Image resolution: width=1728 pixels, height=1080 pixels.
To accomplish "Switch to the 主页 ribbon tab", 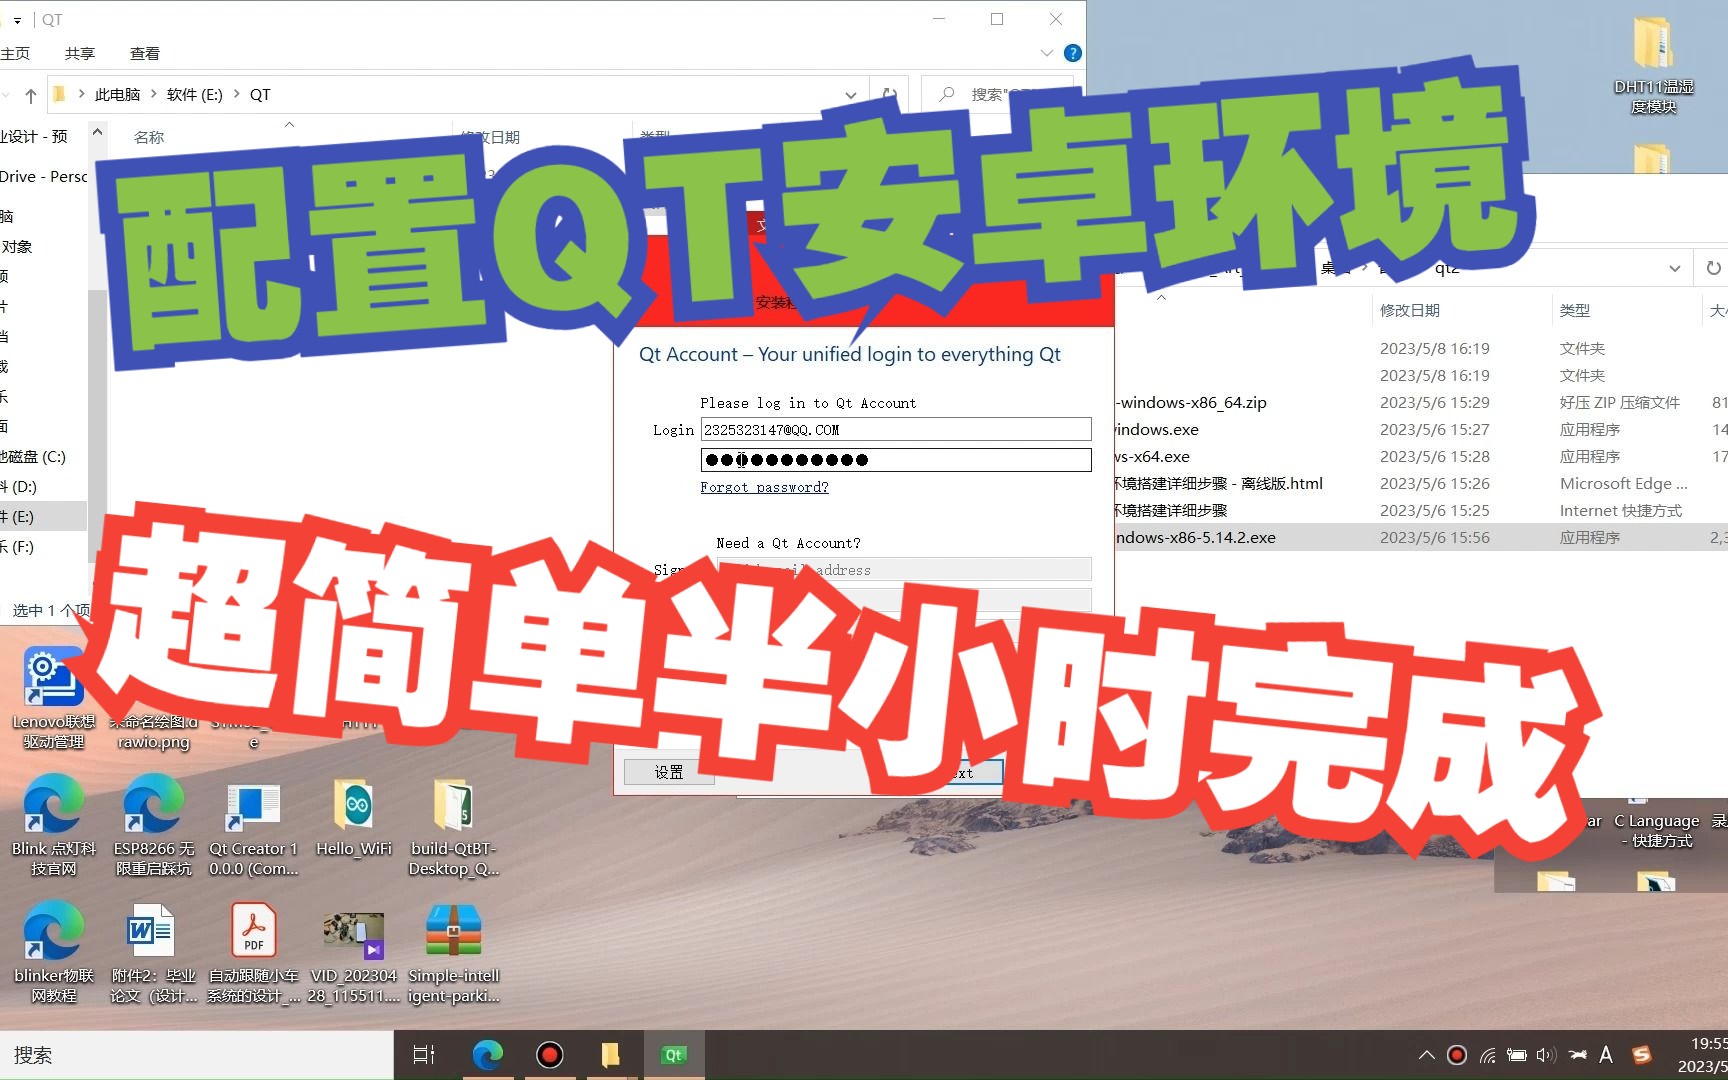I will click(x=16, y=53).
